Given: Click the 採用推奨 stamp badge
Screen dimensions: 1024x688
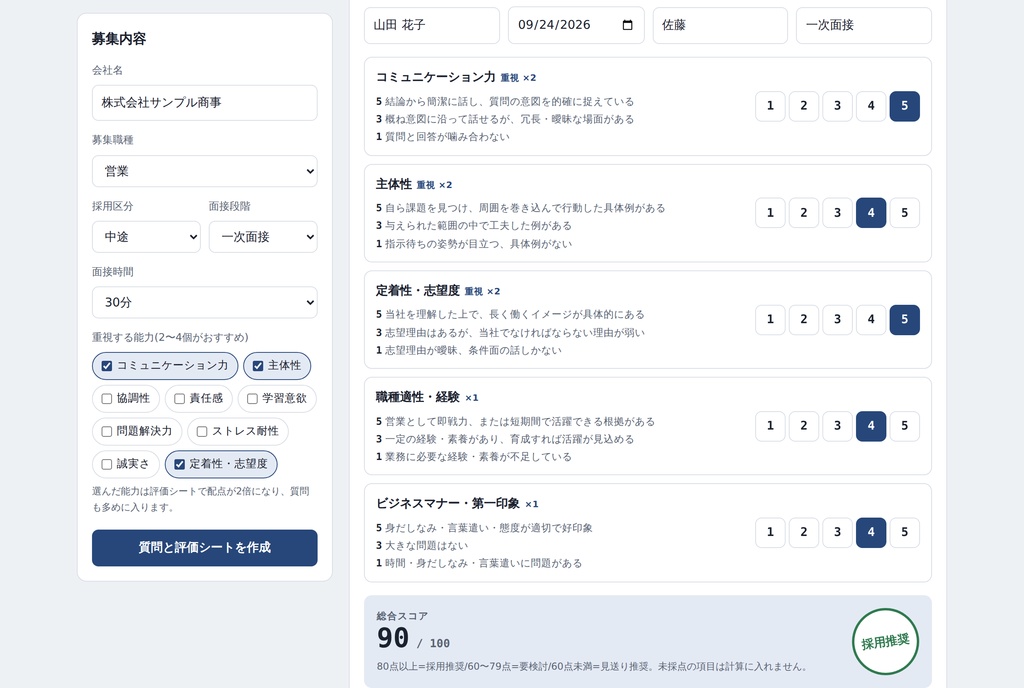Looking at the screenshot, I should [x=886, y=642].
